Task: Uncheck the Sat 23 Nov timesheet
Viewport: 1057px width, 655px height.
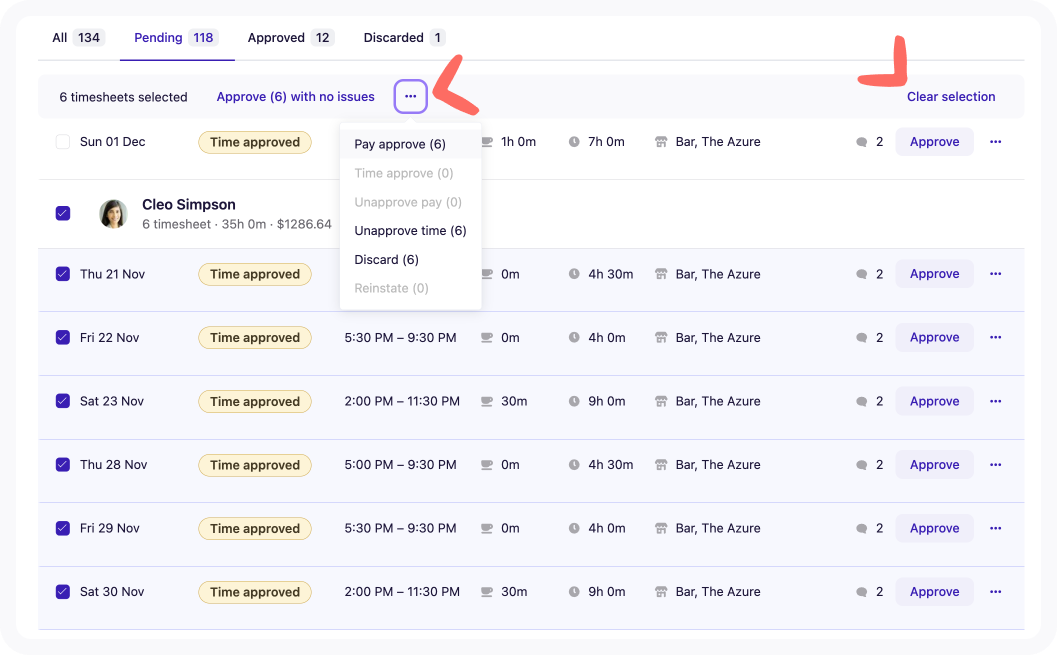Action: (x=63, y=401)
